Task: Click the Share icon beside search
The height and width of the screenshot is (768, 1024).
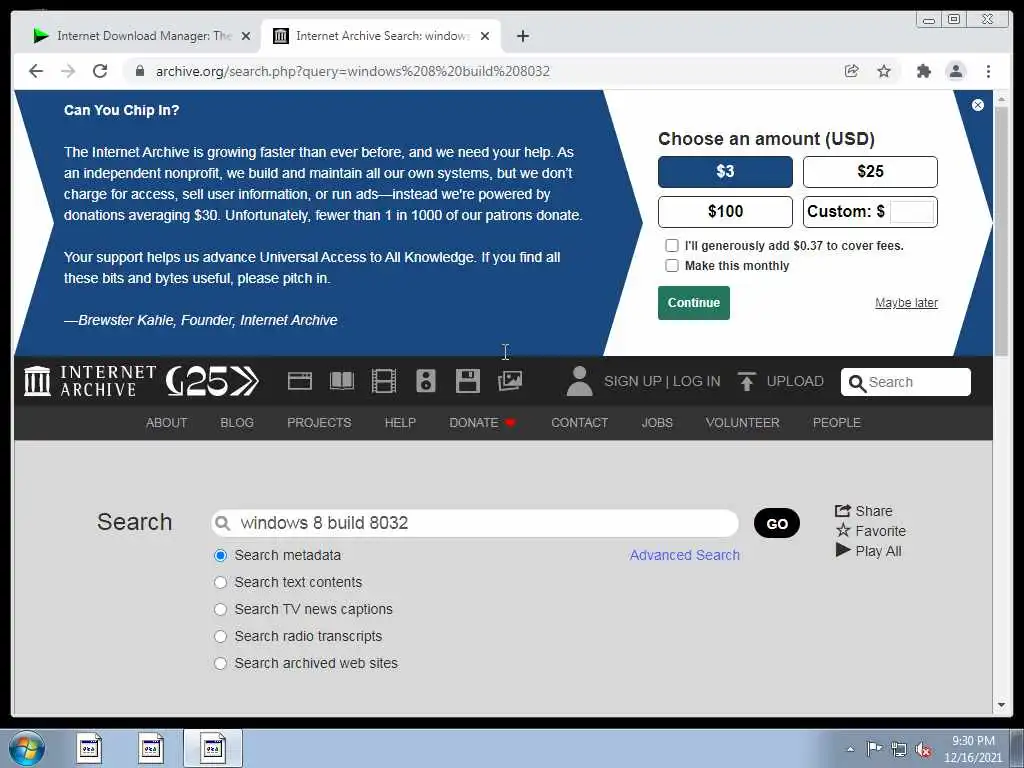Action: click(x=842, y=511)
